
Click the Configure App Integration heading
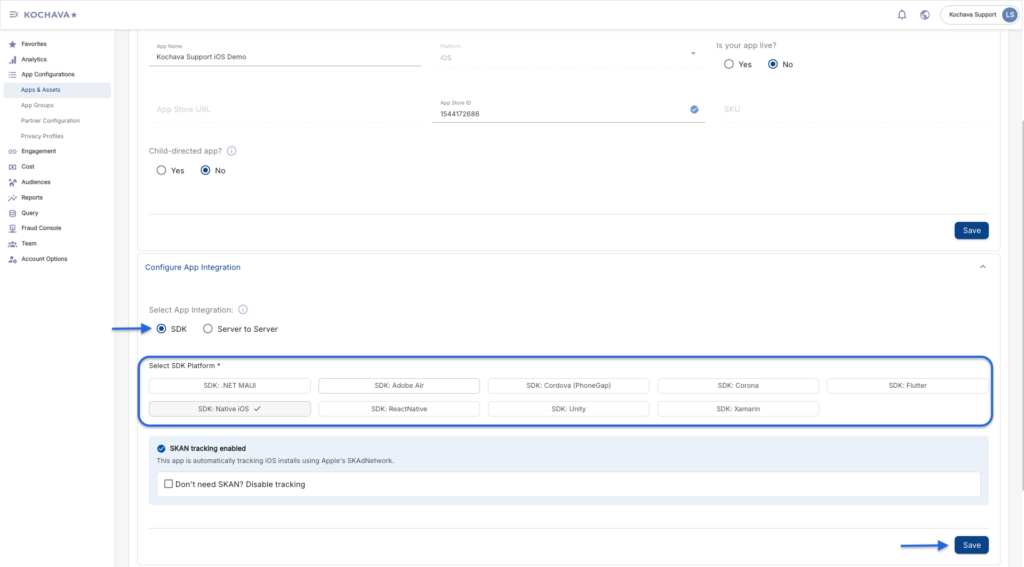(x=193, y=267)
